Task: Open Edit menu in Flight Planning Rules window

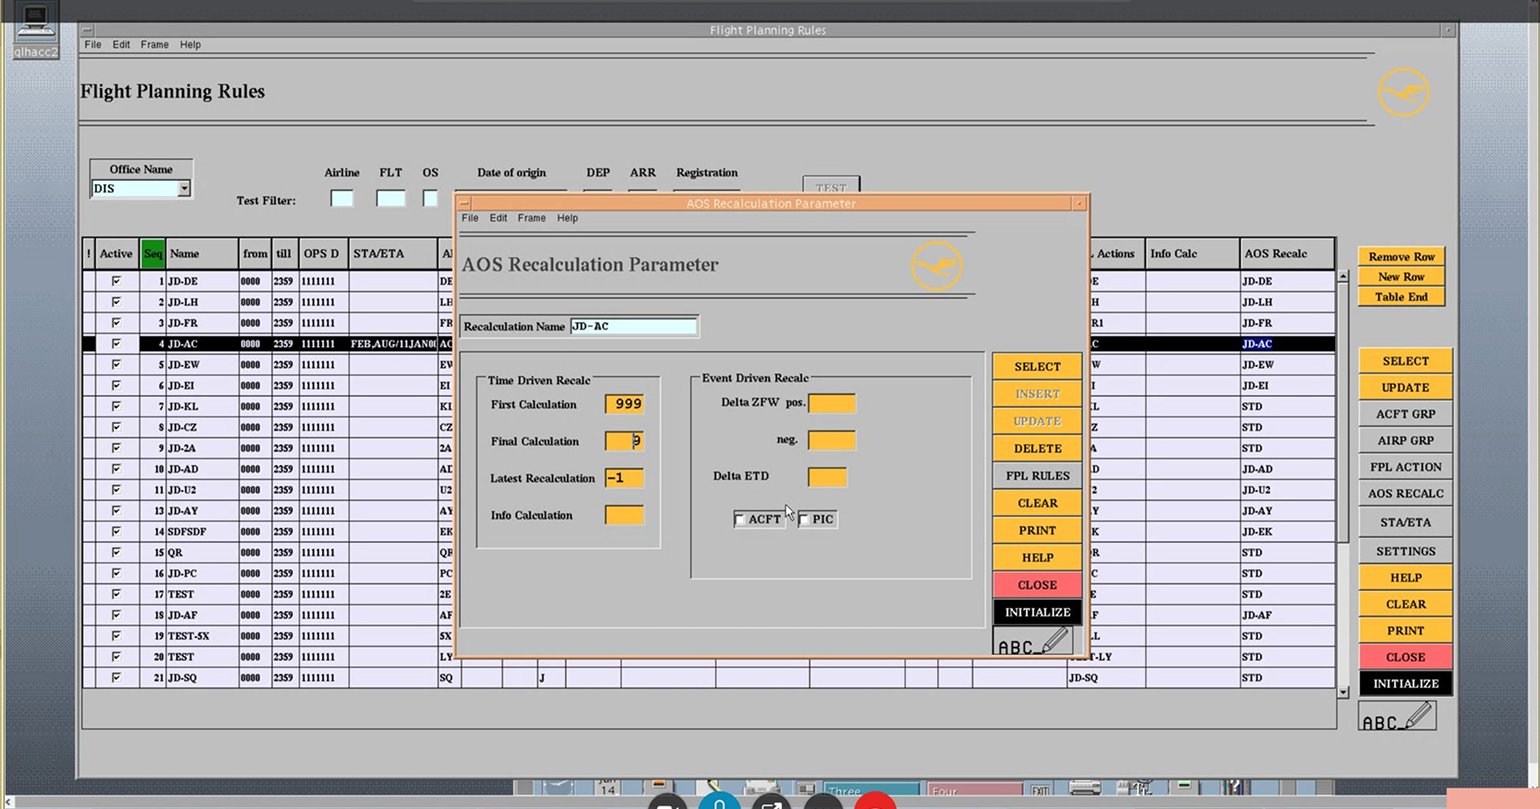Action: (x=121, y=45)
